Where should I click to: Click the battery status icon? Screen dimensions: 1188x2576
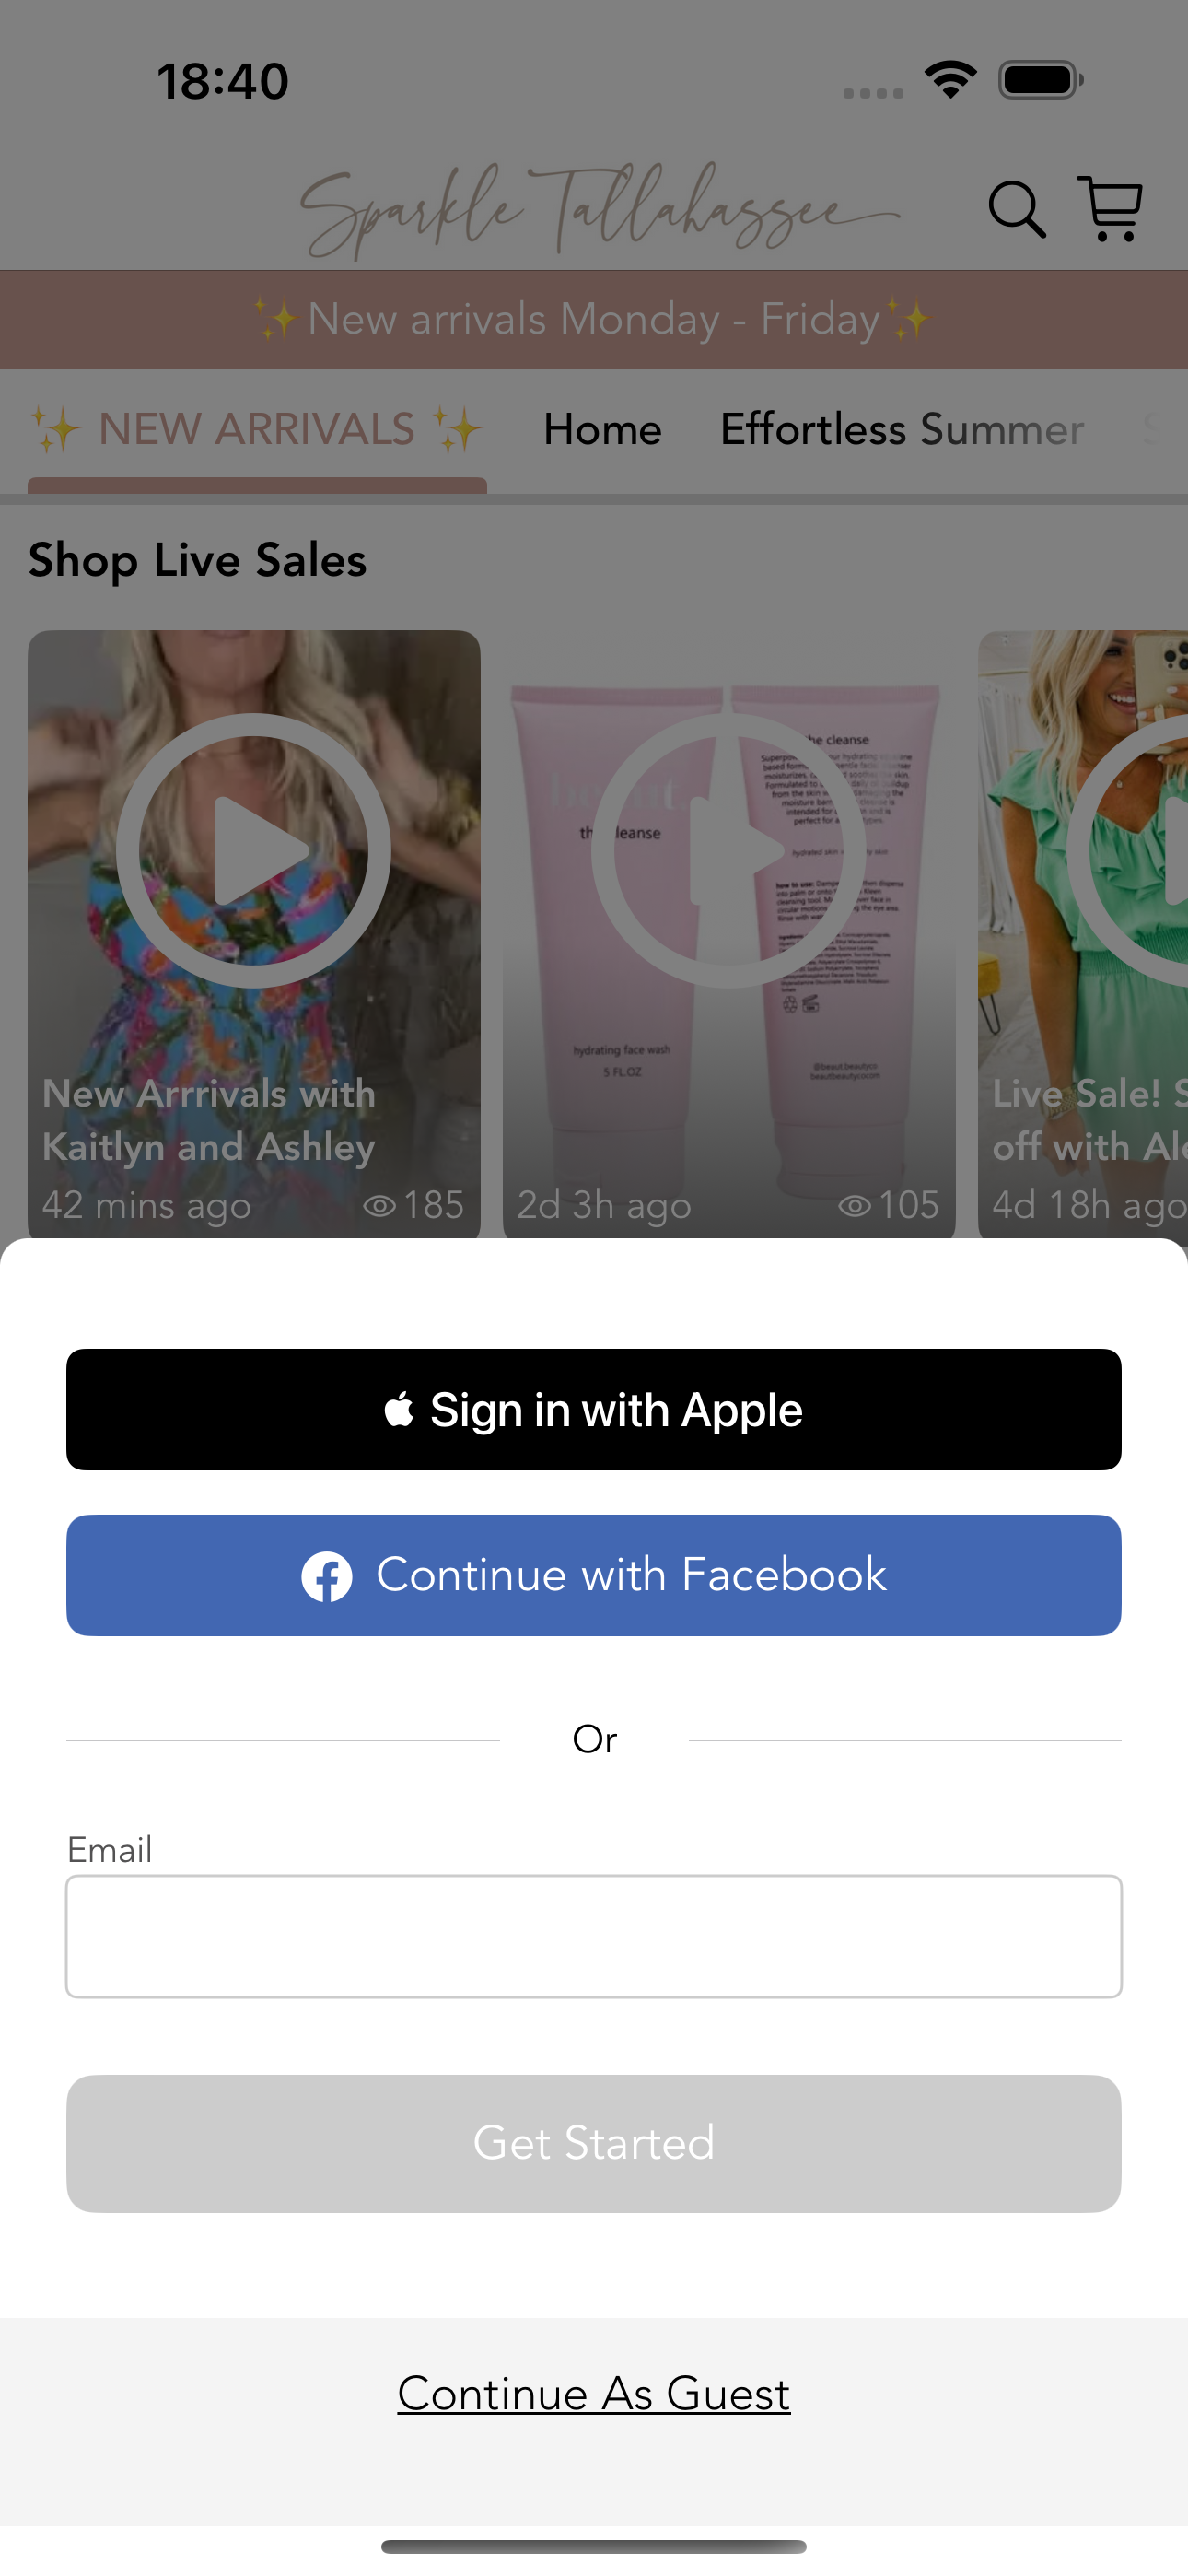tap(1041, 80)
